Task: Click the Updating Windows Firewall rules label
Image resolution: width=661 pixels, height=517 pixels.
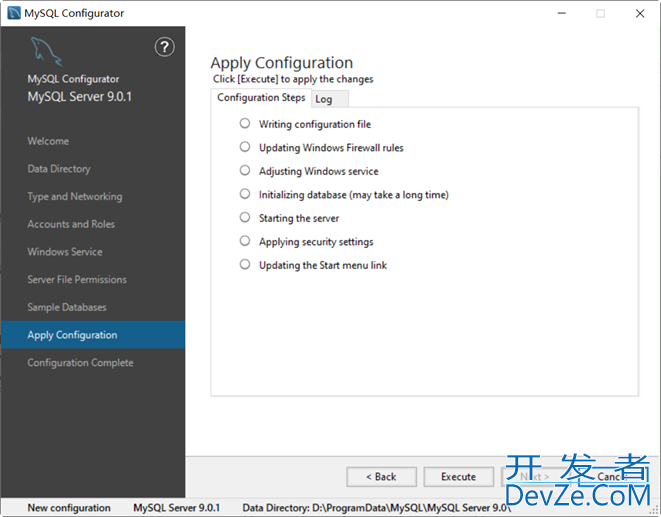Action: pyautogui.click(x=331, y=148)
